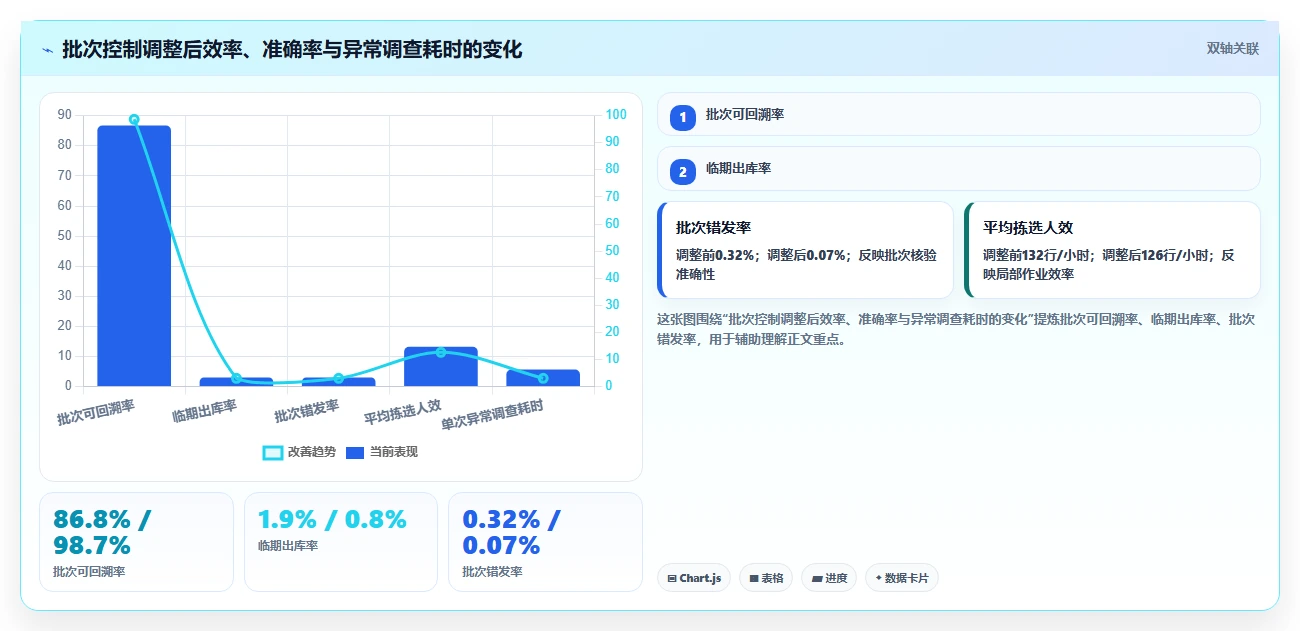Click the lightning icon beside the title

[x=47, y=50]
